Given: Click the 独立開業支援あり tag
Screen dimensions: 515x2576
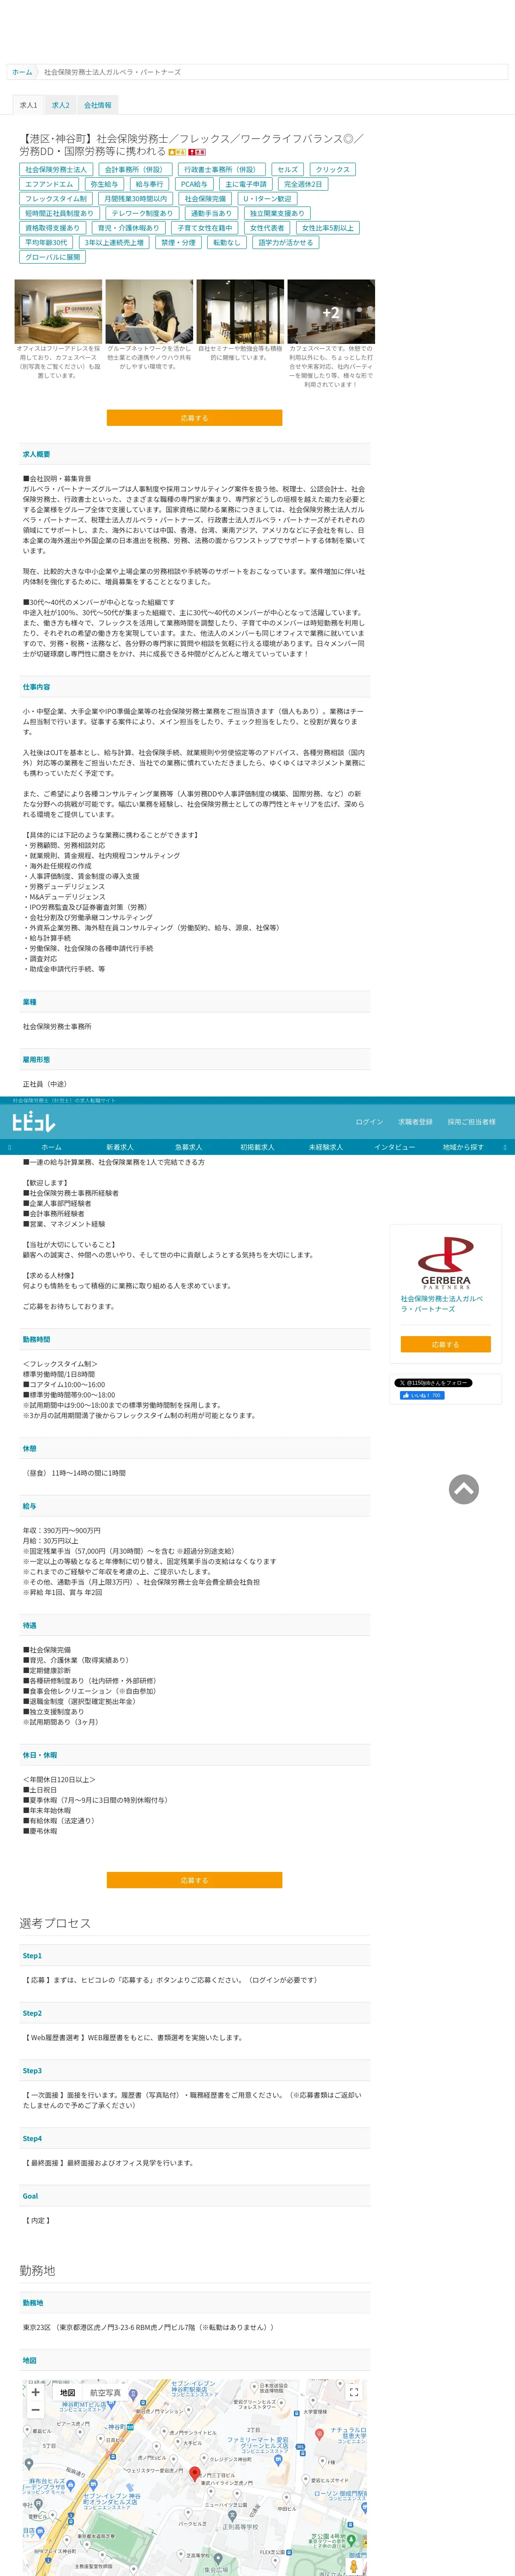Looking at the screenshot, I should coord(277,213).
